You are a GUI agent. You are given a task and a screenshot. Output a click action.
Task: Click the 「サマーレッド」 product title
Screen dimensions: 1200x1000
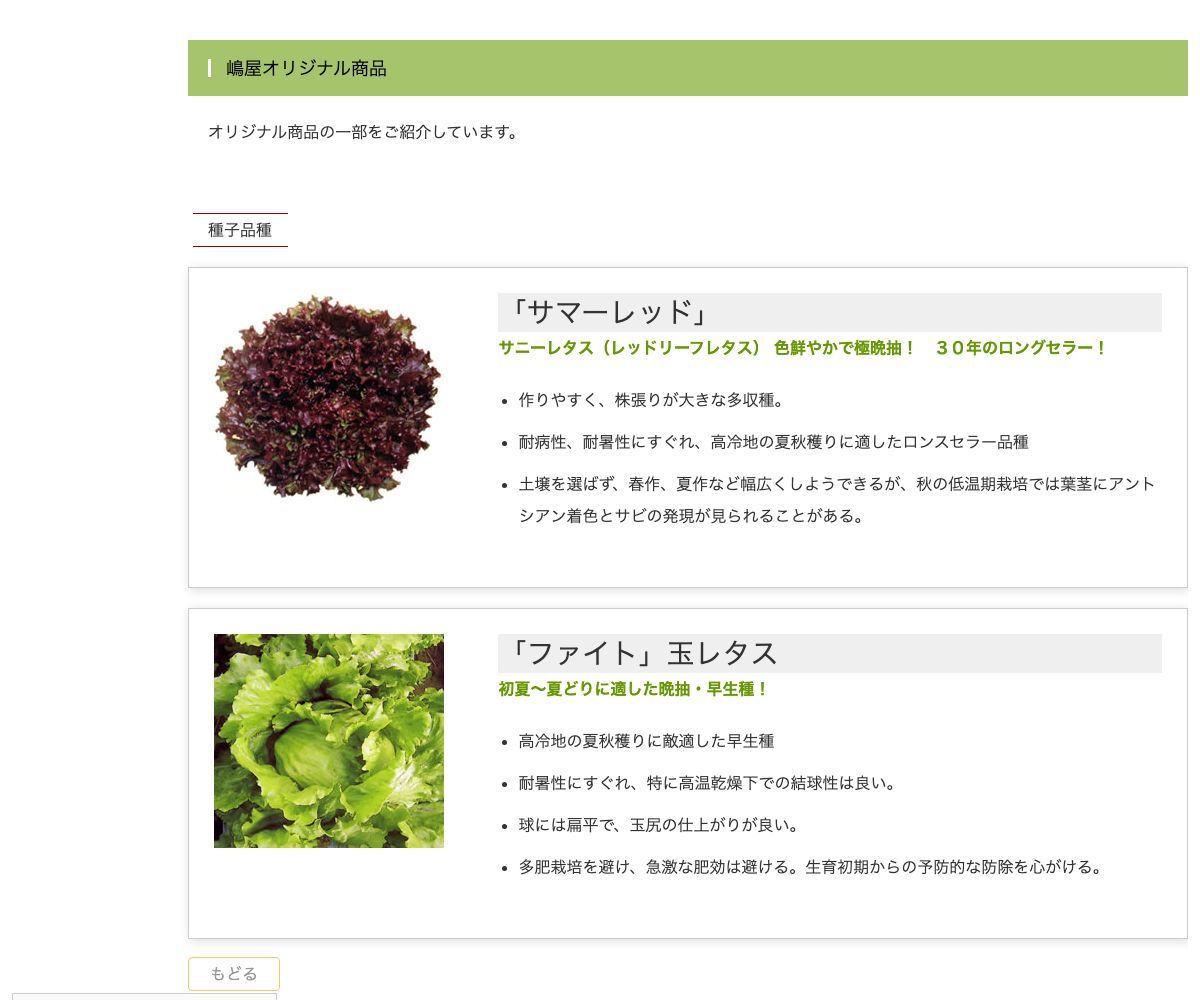tap(608, 313)
